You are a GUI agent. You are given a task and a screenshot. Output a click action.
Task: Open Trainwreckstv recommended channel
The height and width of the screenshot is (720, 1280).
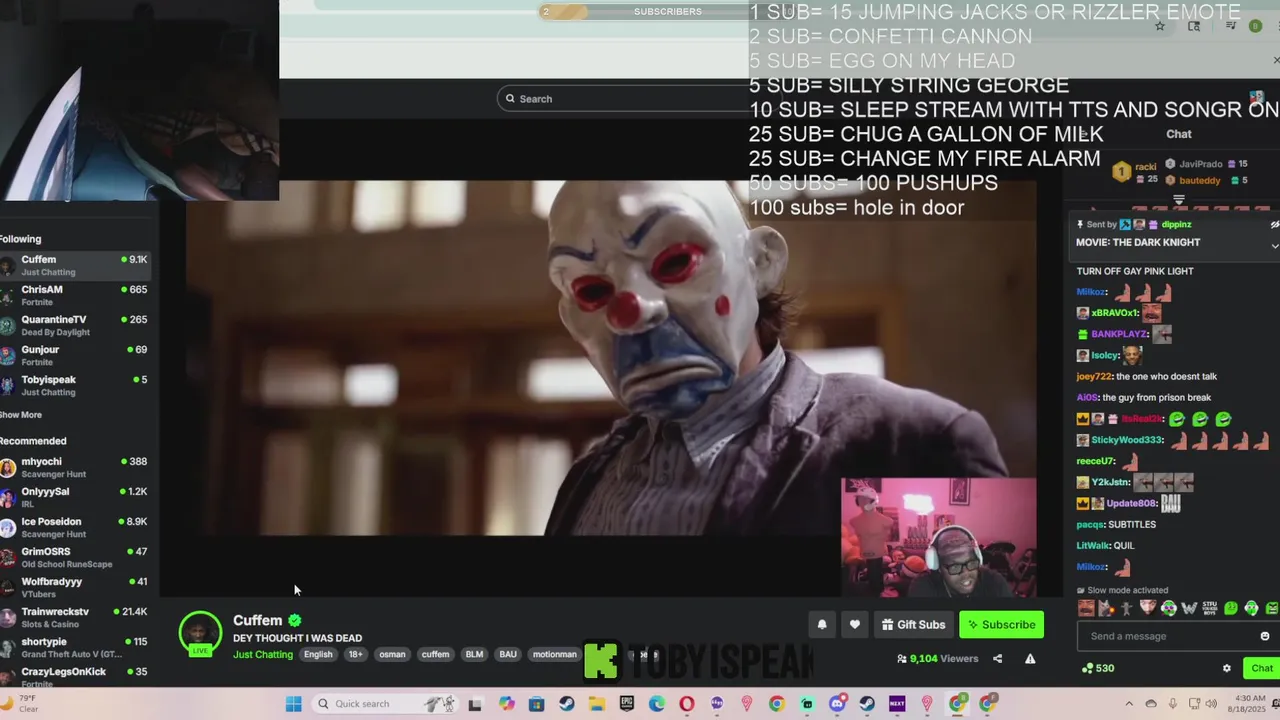75,617
